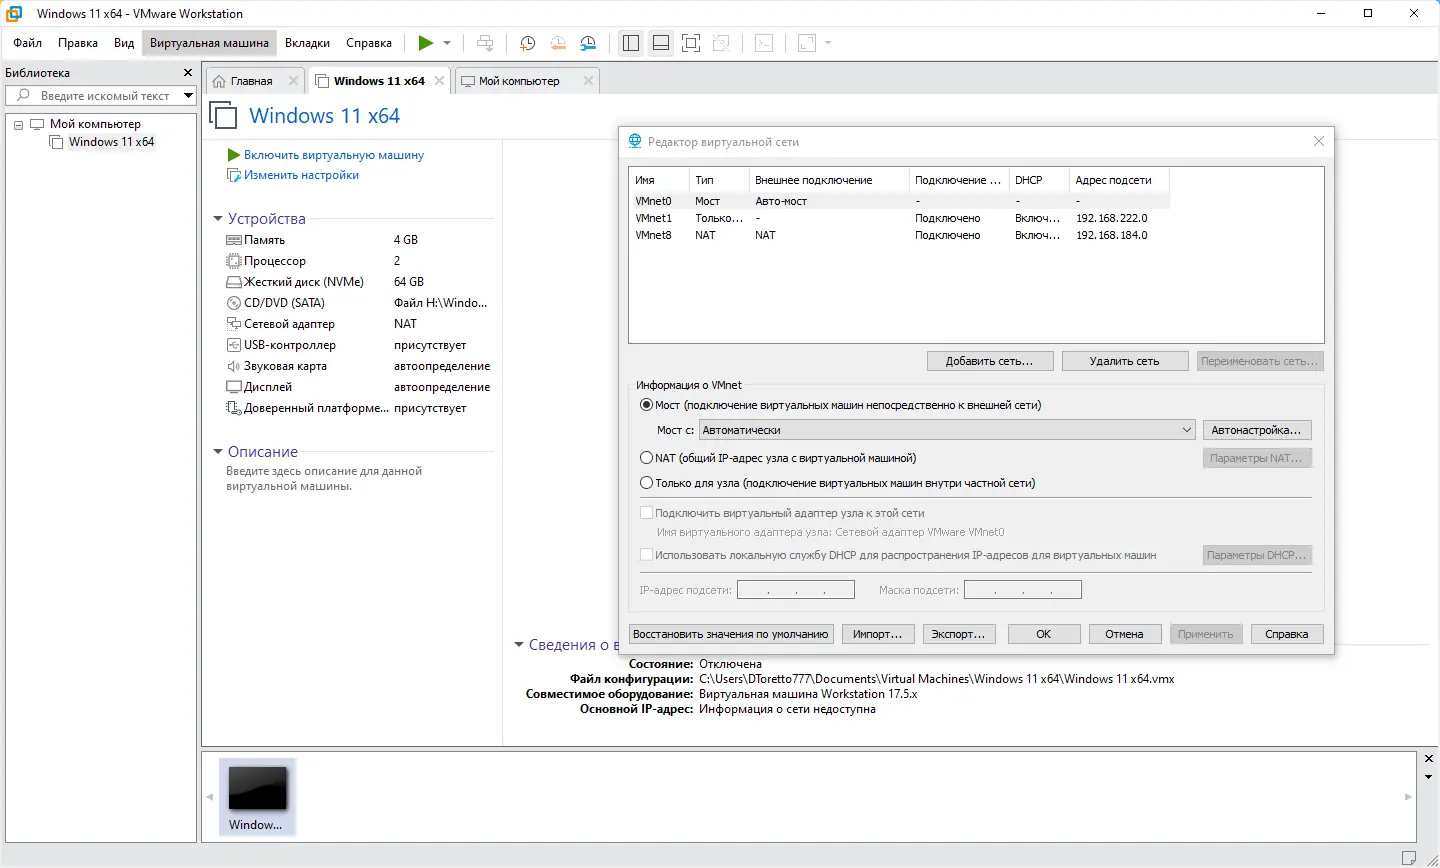
Task: Choose Только для узла networking mode
Action: (647, 482)
